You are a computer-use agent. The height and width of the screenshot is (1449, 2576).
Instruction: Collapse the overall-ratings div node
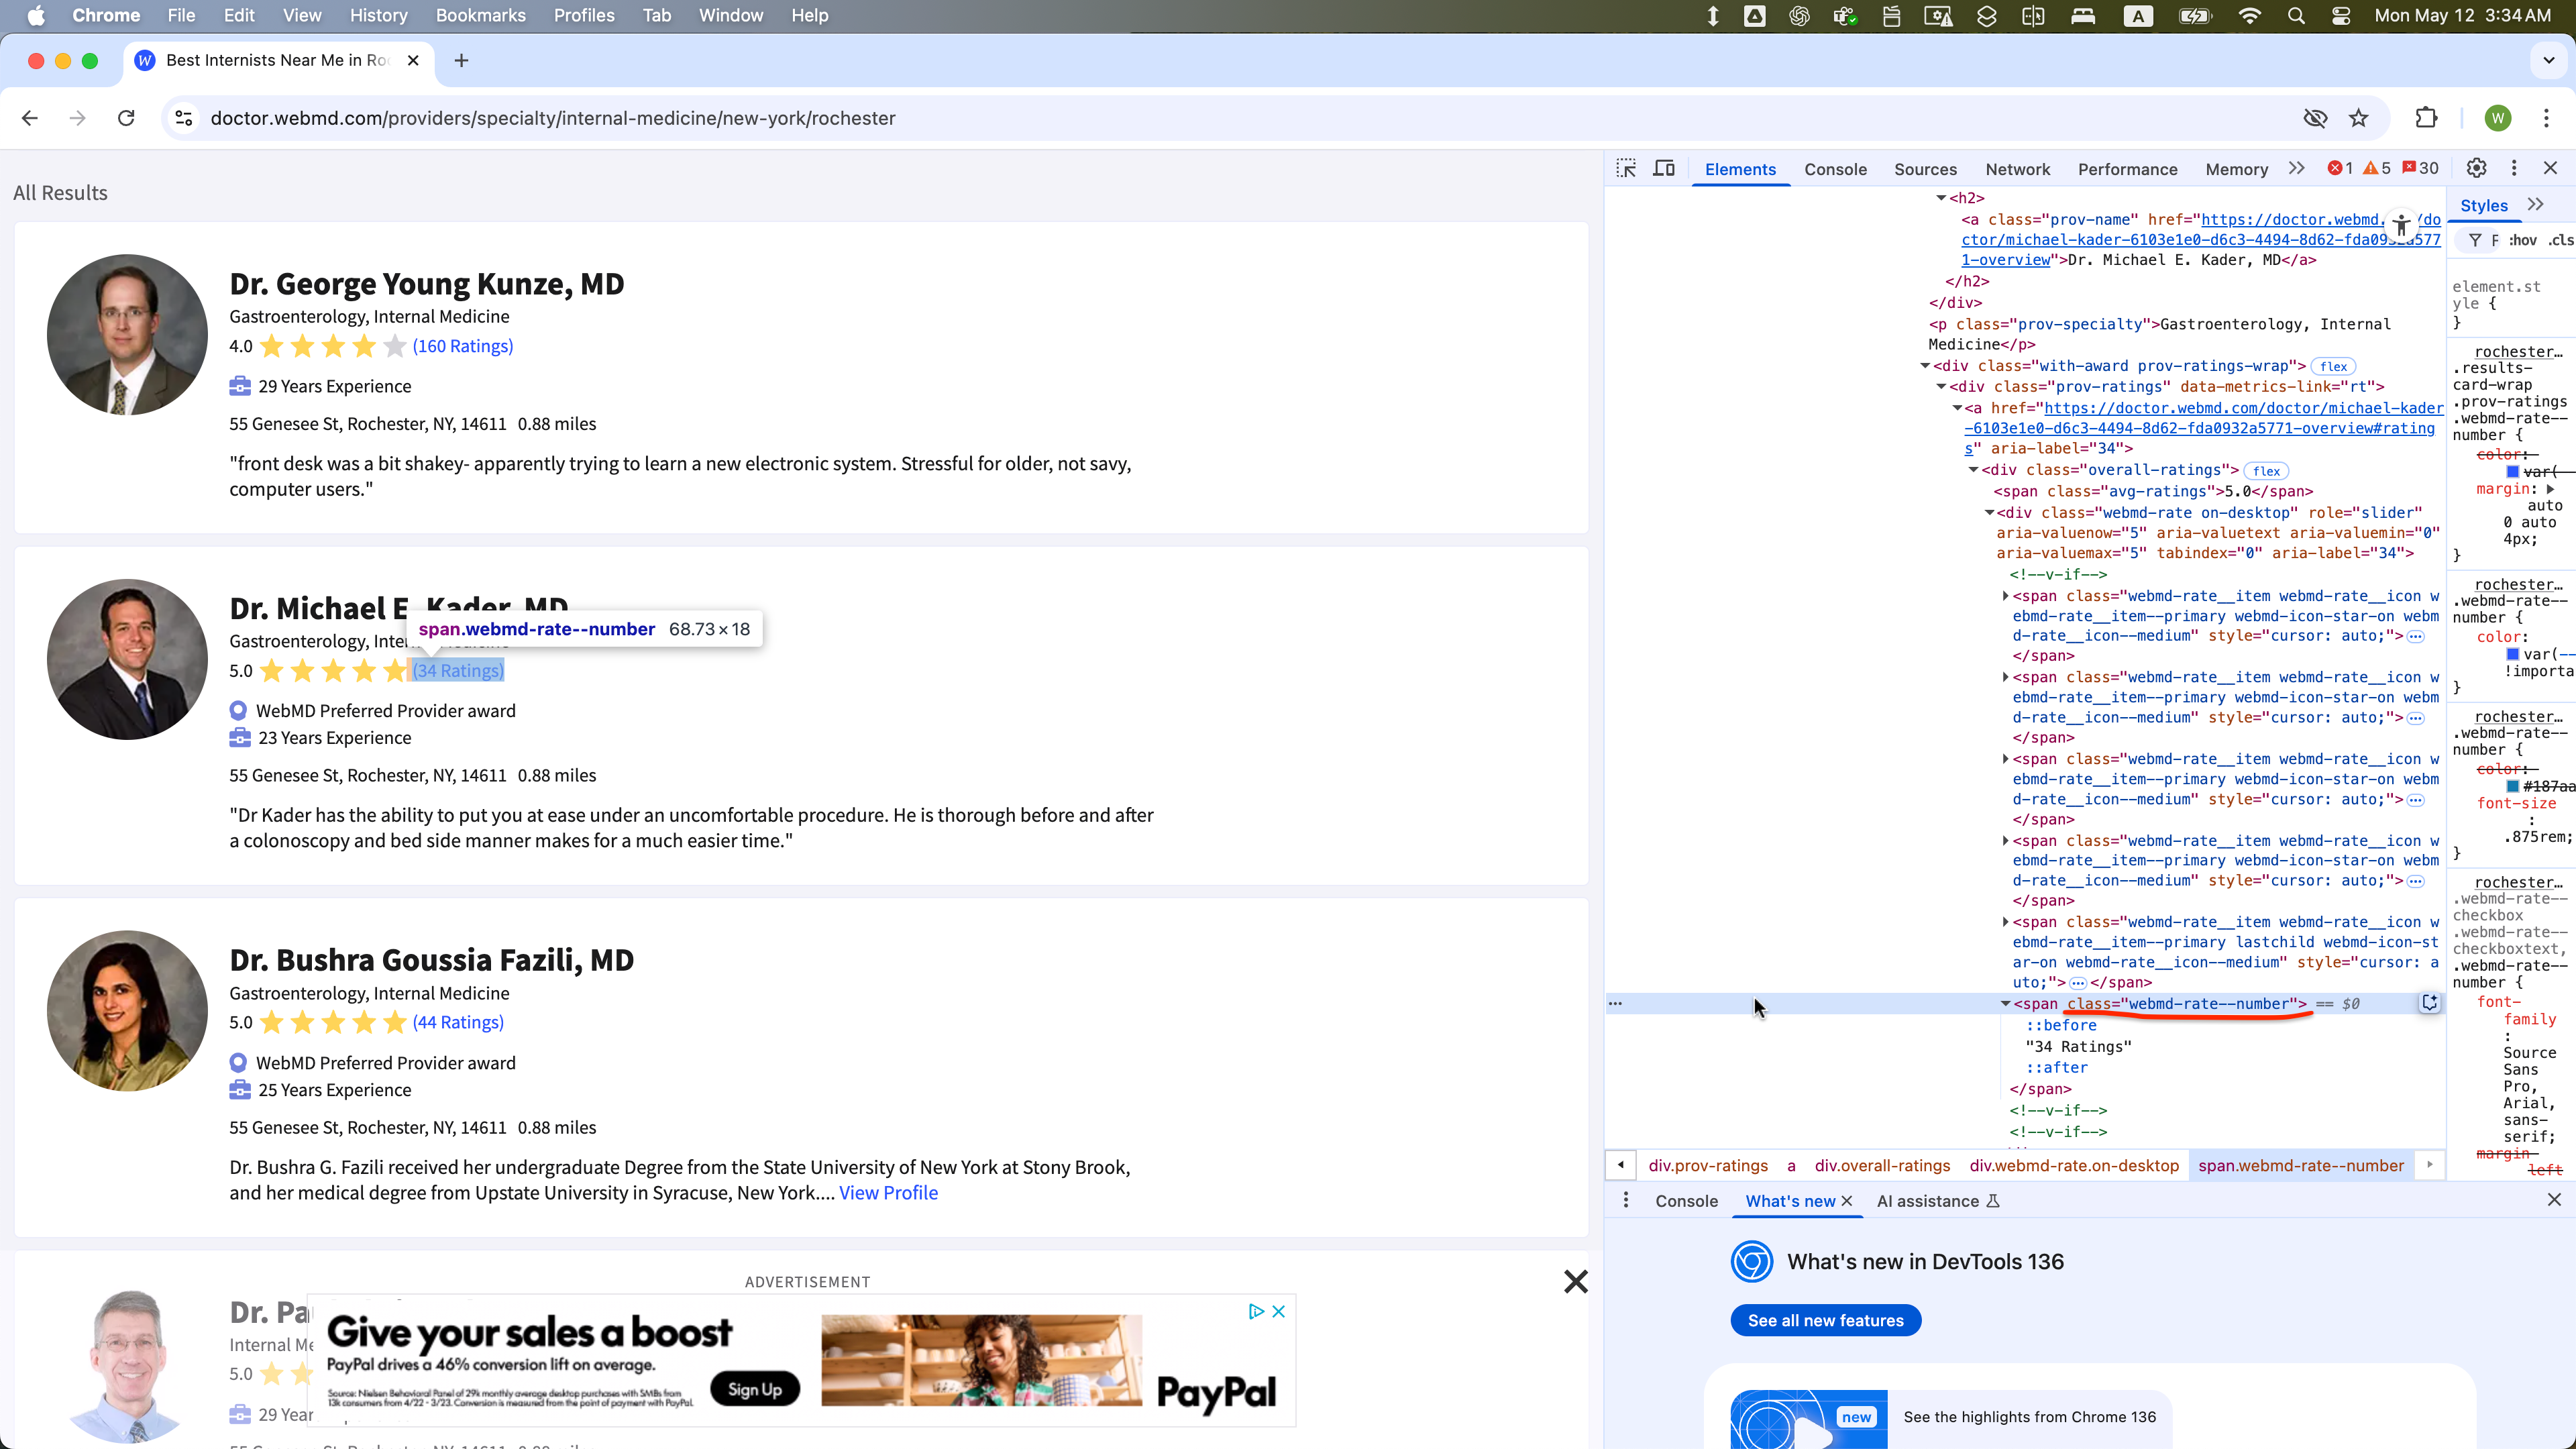[x=1973, y=470]
